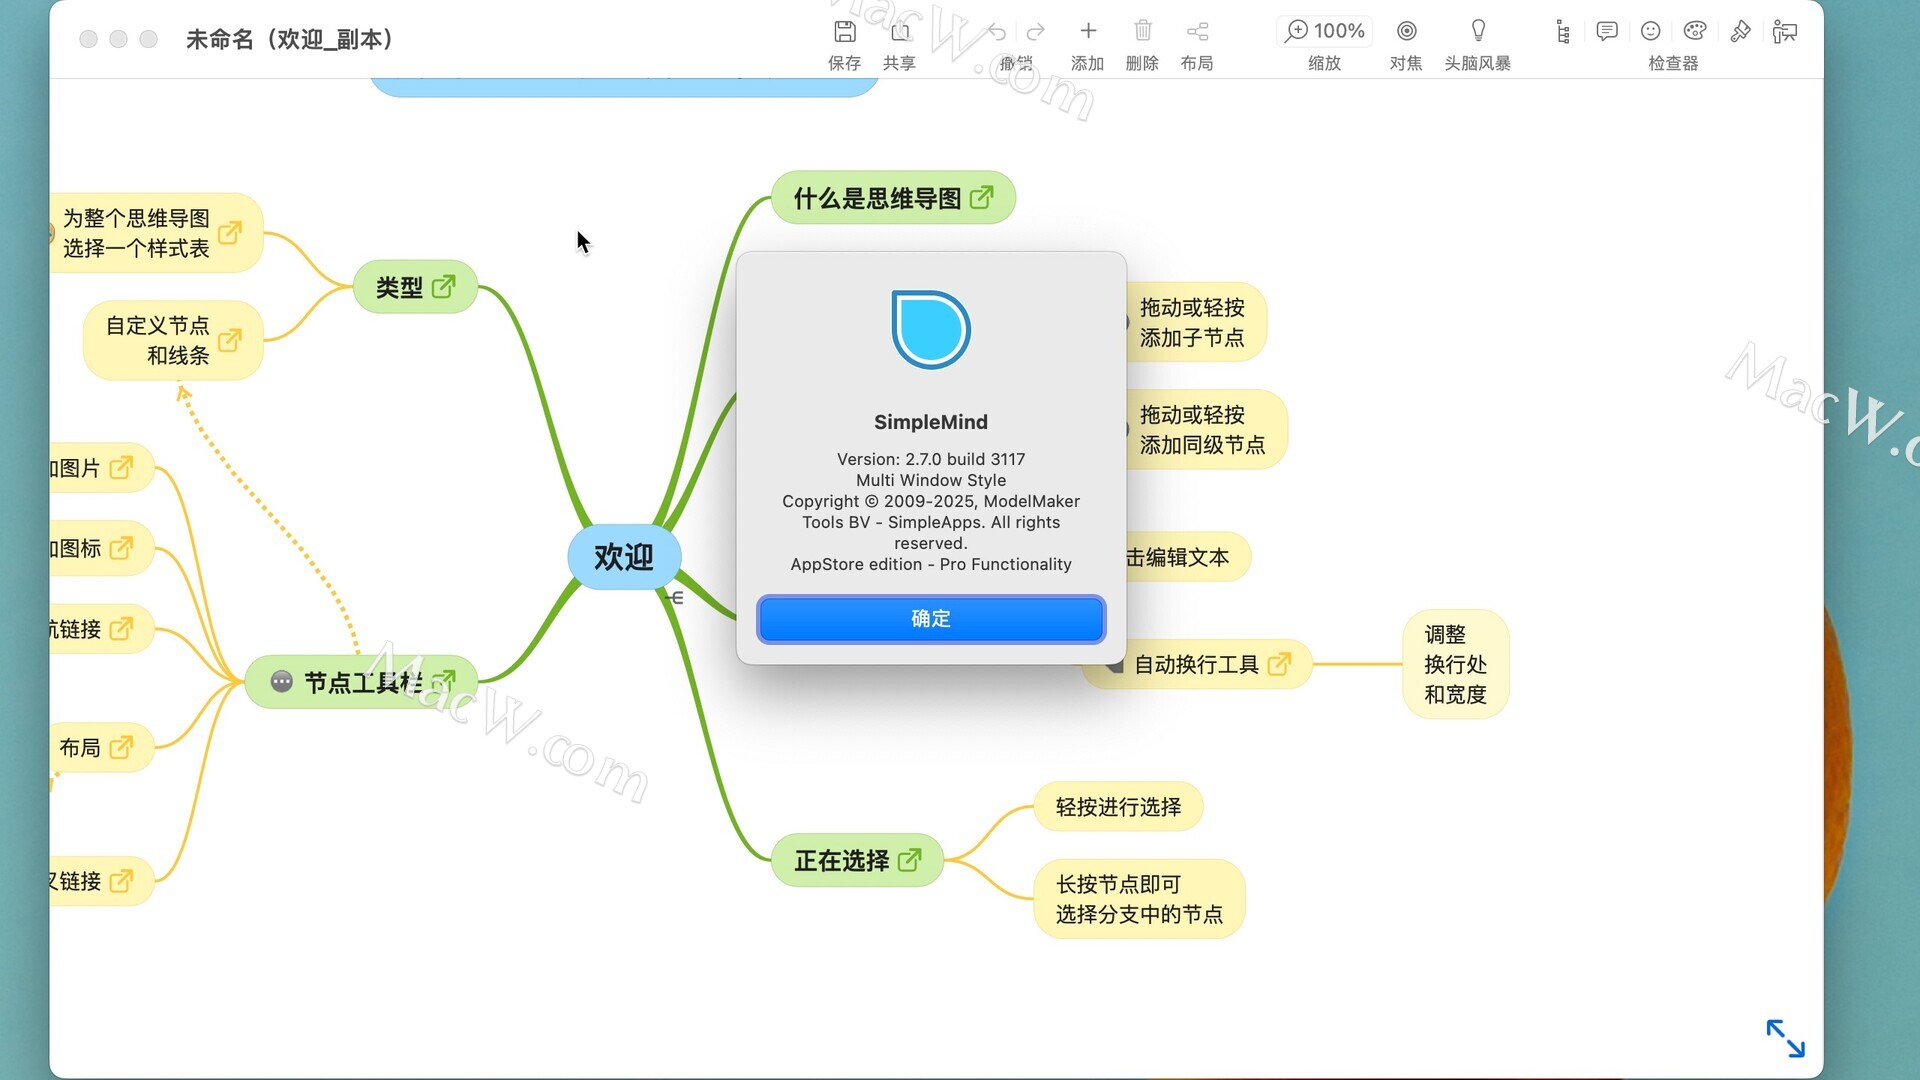Click the collapse toggle beside the 欢迎 node
Image resolution: width=1920 pixels, height=1080 pixels.
point(675,597)
